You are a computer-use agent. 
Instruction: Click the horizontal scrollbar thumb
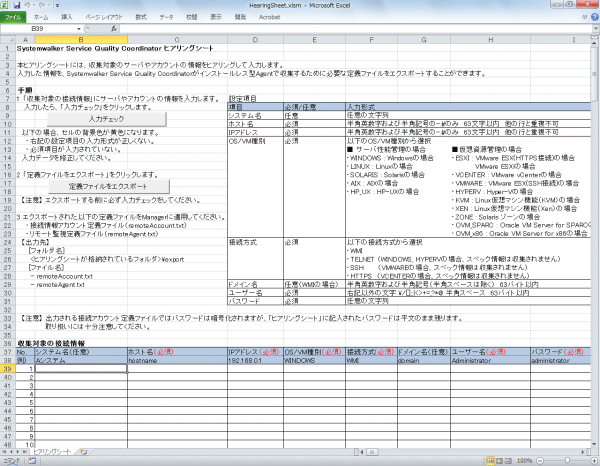(x=372, y=452)
